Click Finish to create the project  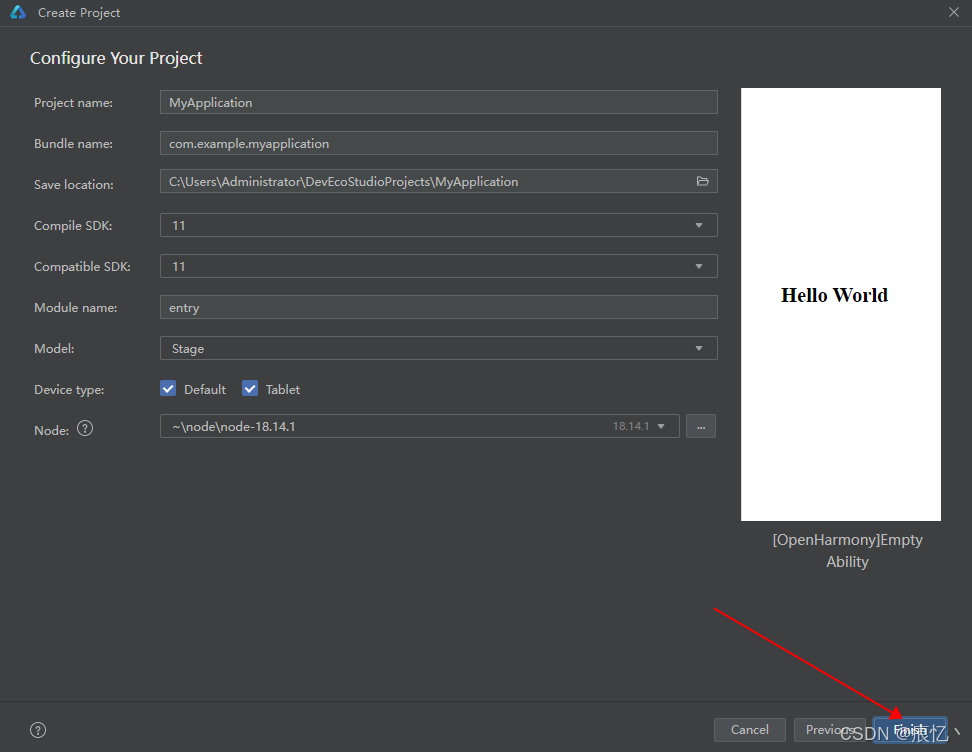(909, 730)
